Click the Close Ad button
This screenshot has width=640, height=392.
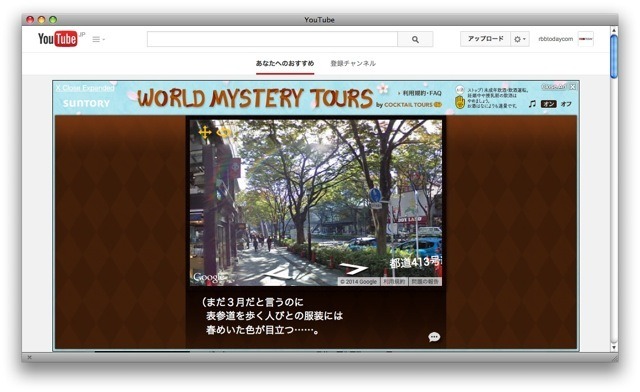[558, 87]
